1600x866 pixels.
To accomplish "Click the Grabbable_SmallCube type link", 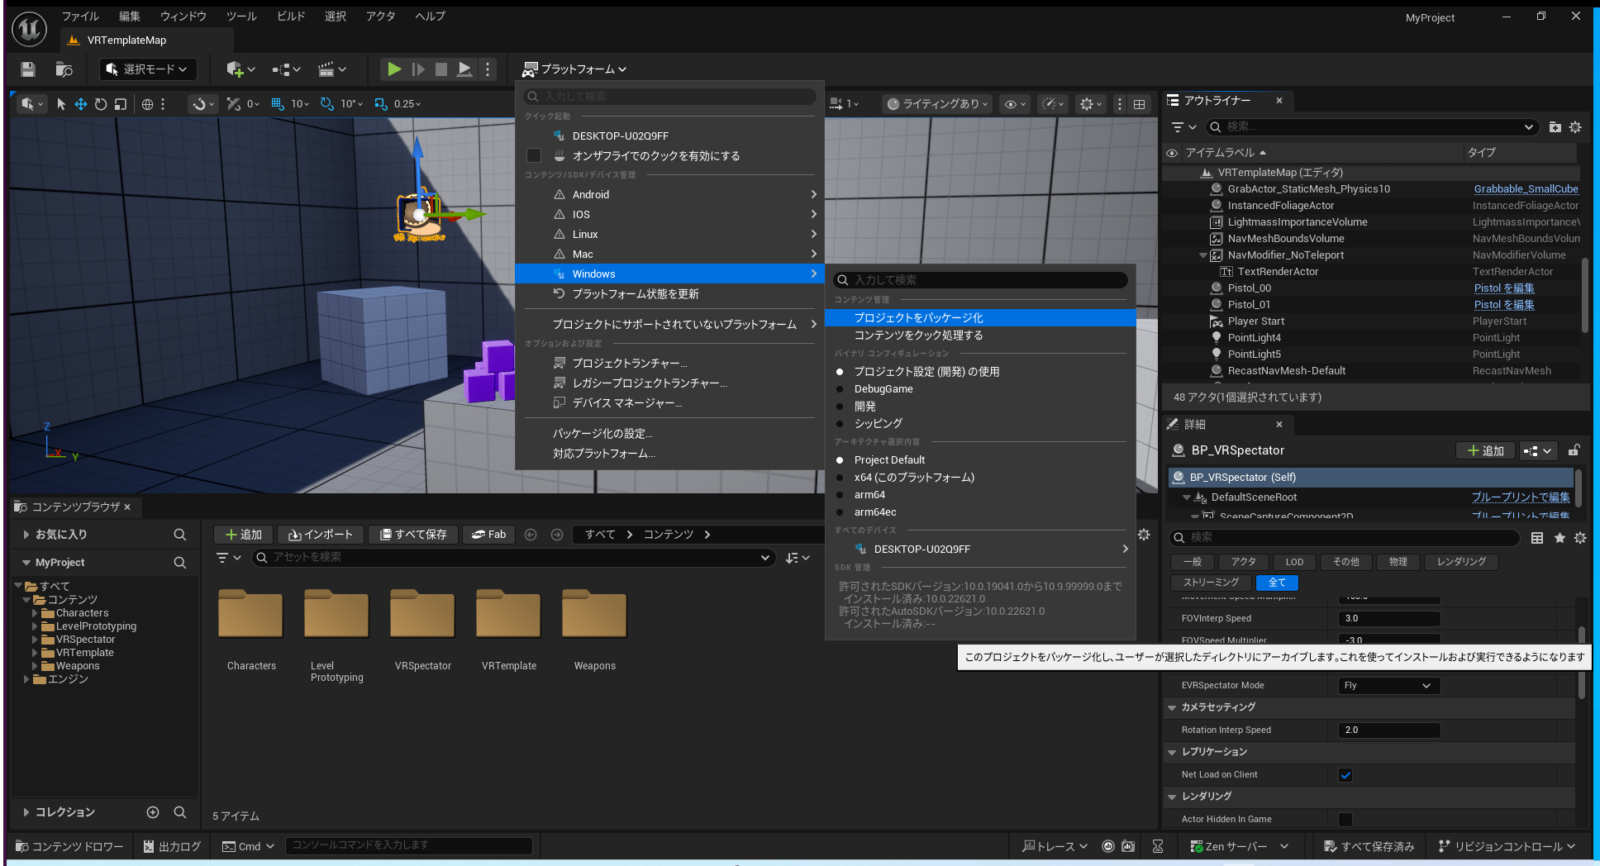I will [1526, 189].
